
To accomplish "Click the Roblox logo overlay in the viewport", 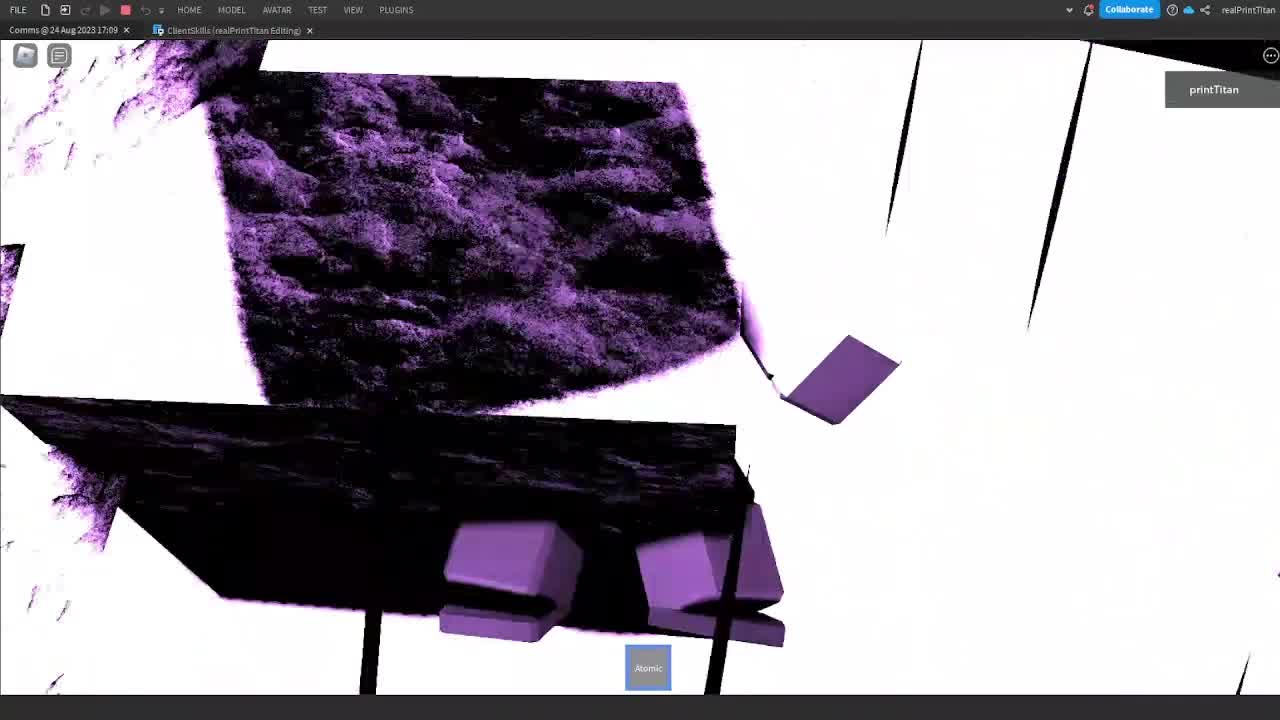I will [x=24, y=55].
